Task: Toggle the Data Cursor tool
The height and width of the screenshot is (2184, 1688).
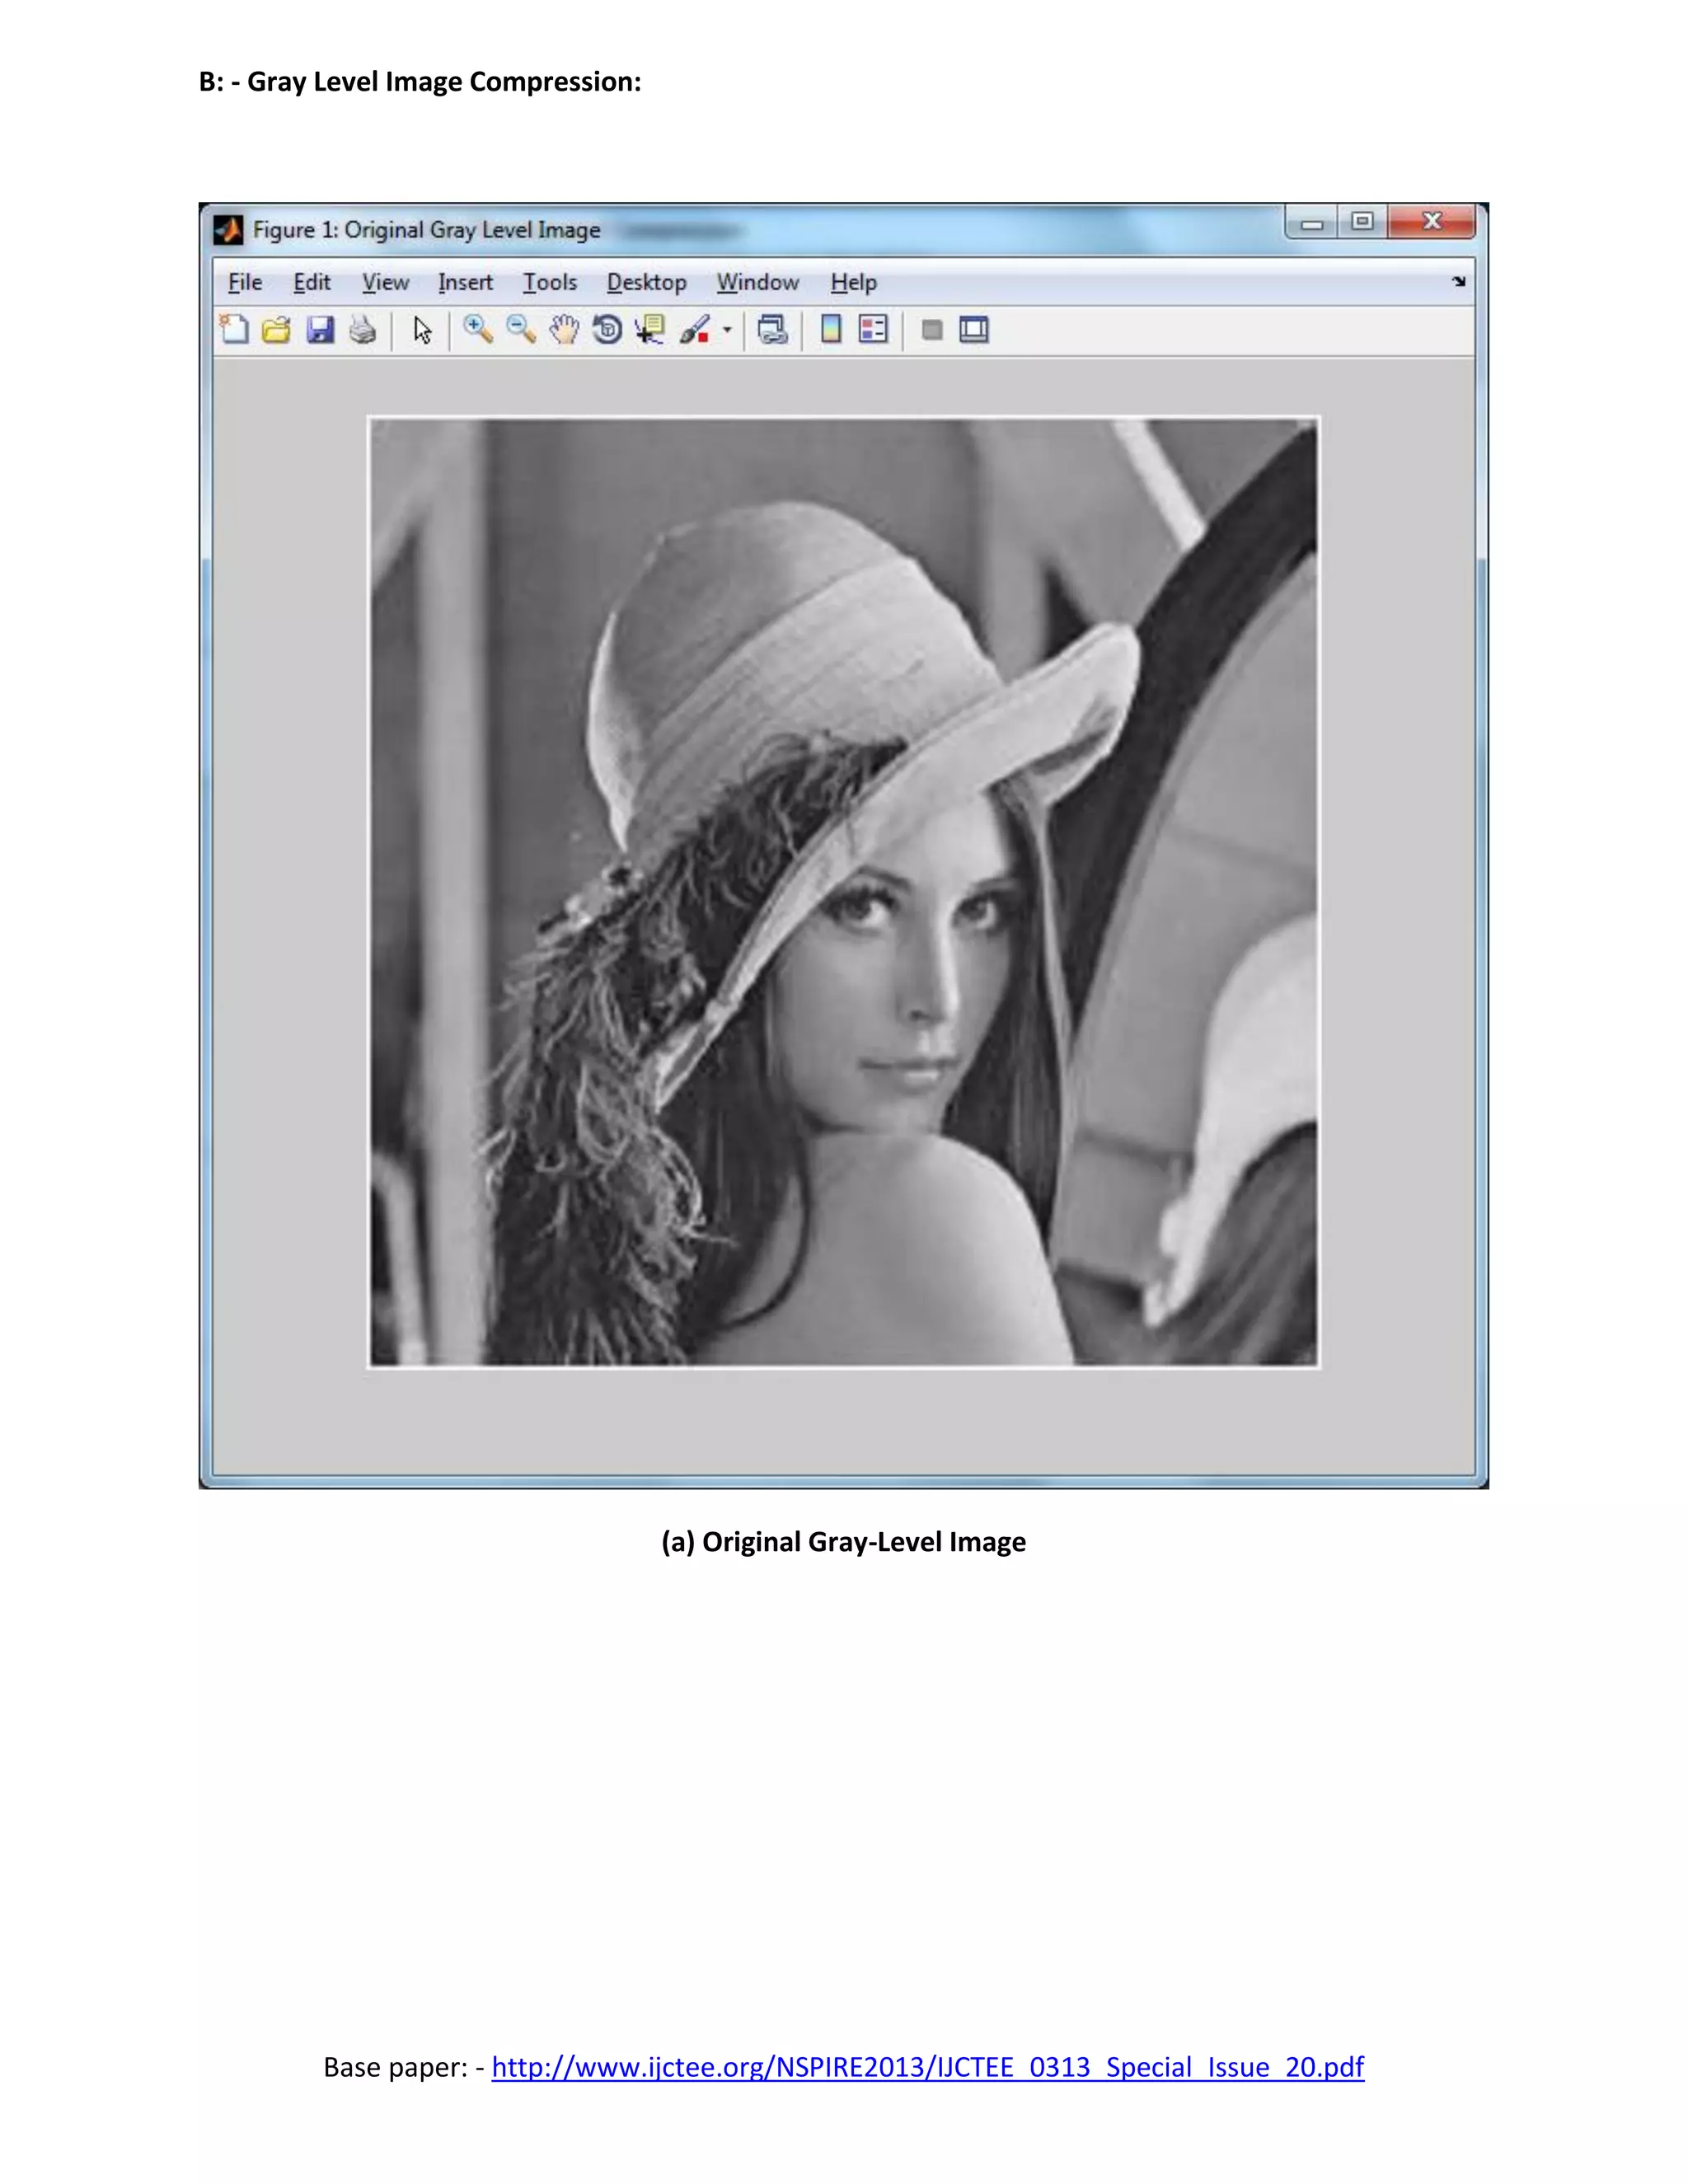Action: [651, 330]
